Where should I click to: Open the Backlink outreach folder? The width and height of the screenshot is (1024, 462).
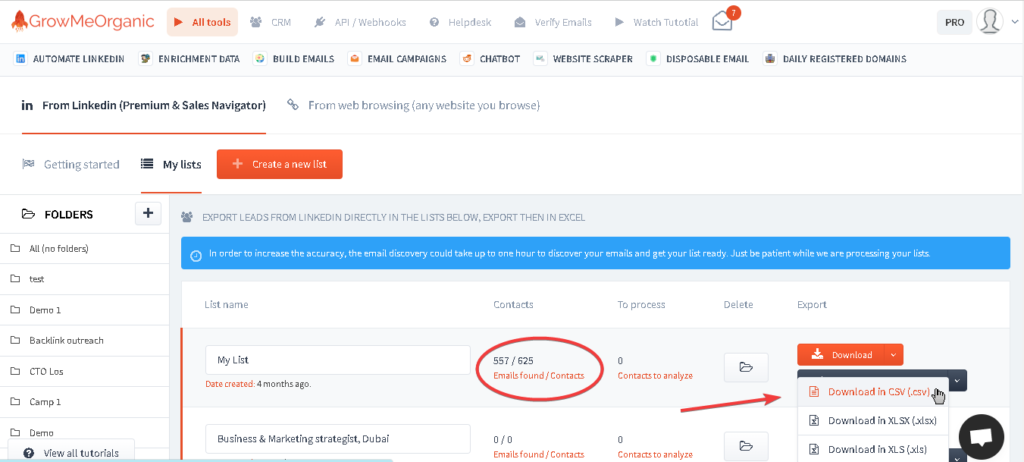tap(84, 340)
